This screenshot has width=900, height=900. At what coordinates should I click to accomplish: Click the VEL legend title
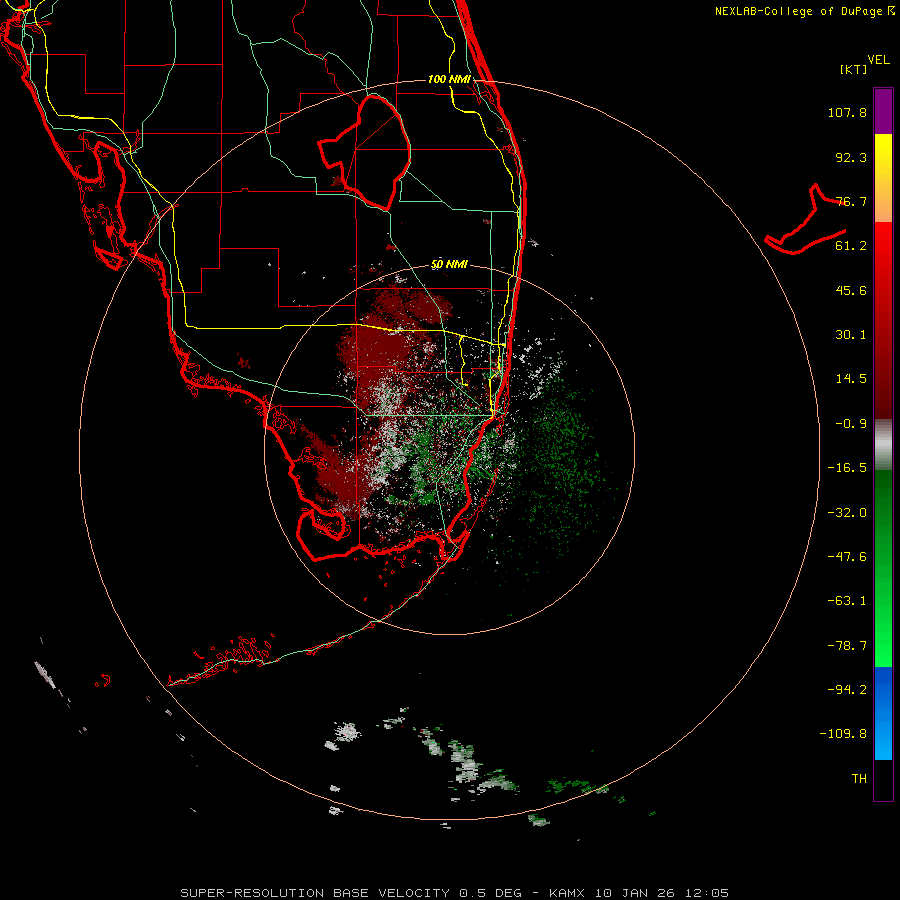pos(878,60)
